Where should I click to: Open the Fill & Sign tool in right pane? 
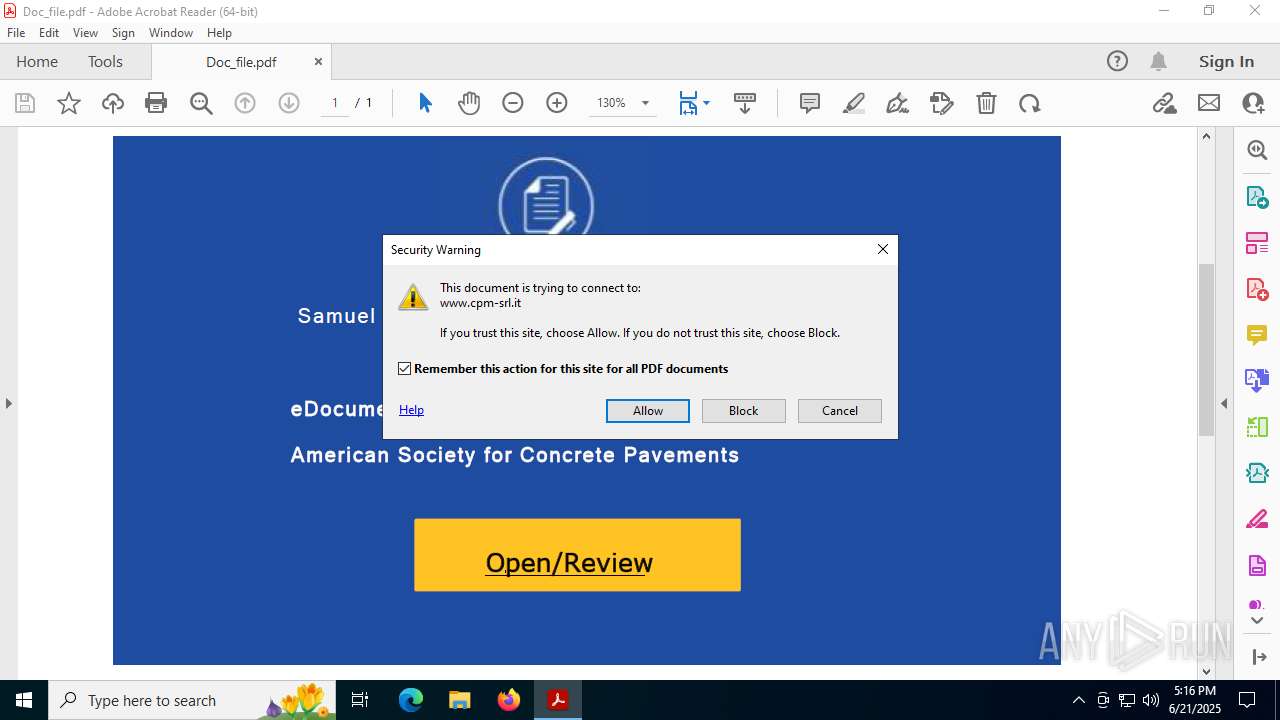click(x=1257, y=519)
